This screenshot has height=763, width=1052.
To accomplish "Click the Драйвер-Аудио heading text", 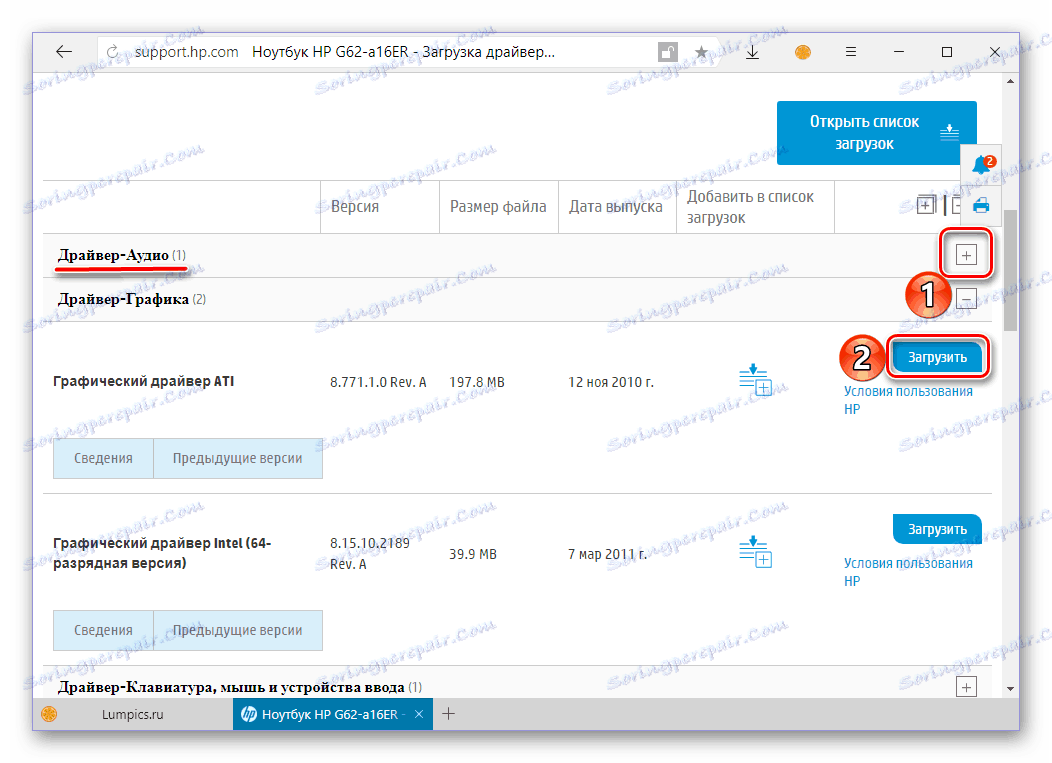I will click(113, 255).
